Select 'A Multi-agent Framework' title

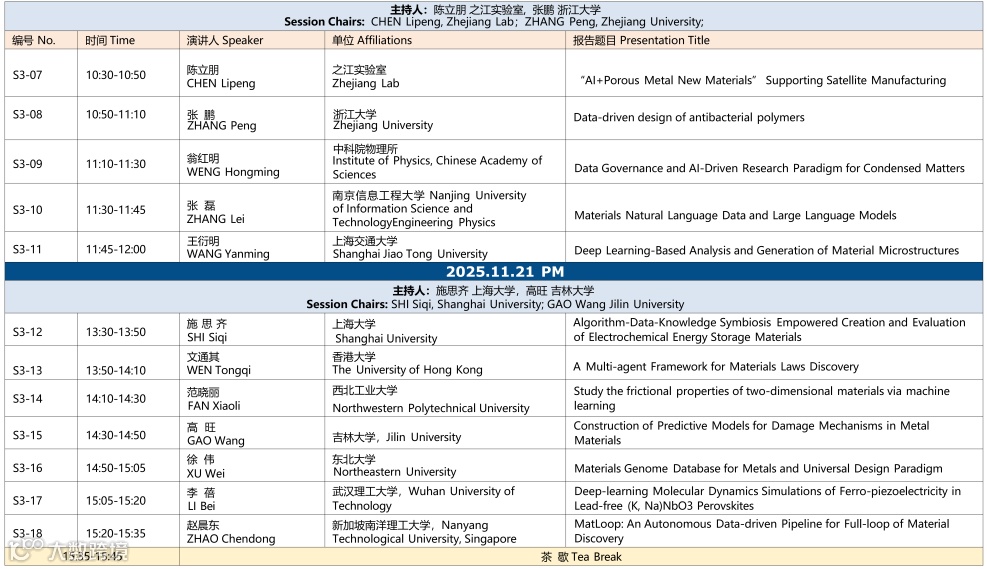coord(716,367)
